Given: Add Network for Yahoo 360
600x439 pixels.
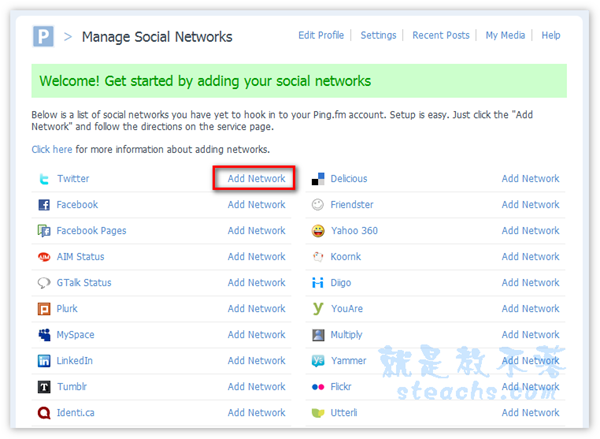Looking at the screenshot, I should pyautogui.click(x=530, y=231).
